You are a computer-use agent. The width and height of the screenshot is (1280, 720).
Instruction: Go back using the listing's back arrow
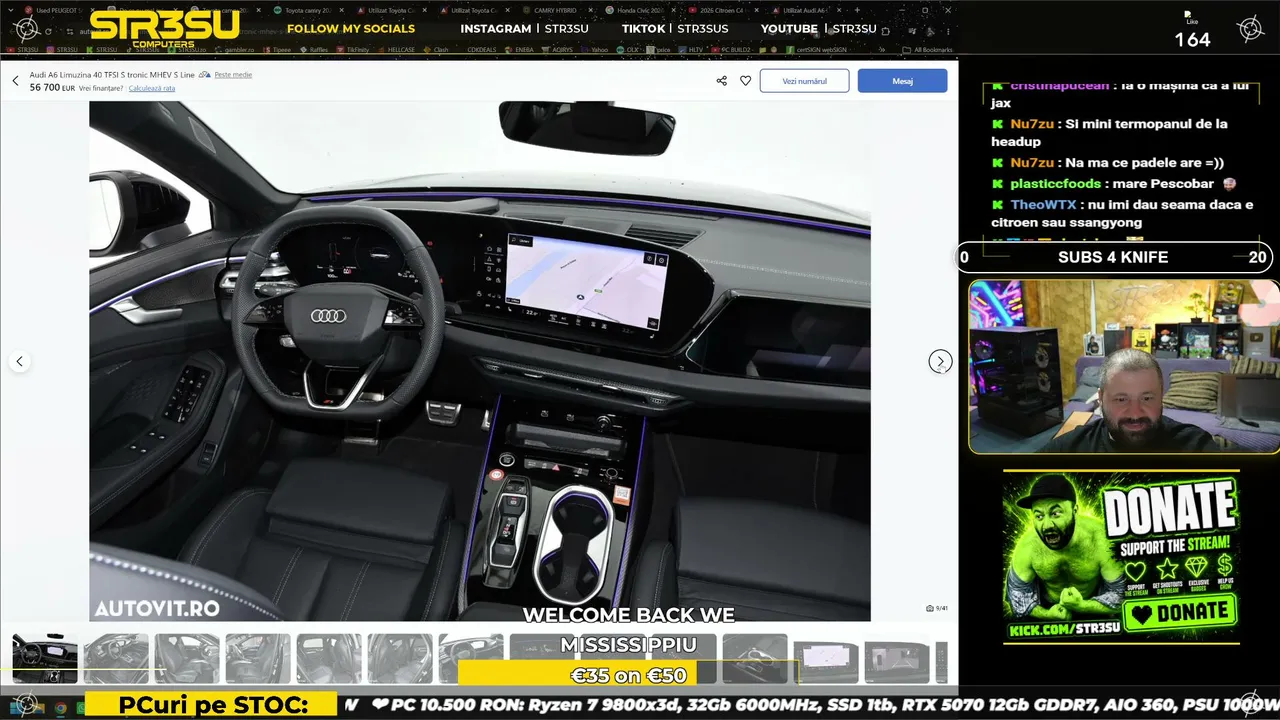point(15,81)
